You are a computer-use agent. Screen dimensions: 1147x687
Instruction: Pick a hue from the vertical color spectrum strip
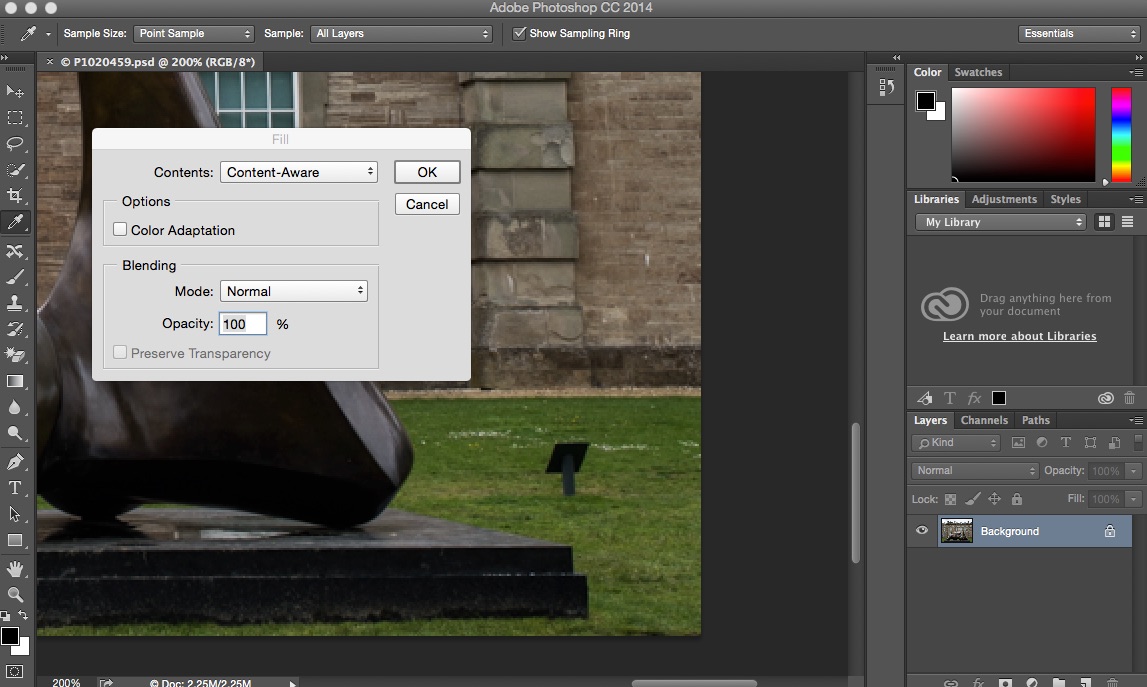pos(1121,133)
